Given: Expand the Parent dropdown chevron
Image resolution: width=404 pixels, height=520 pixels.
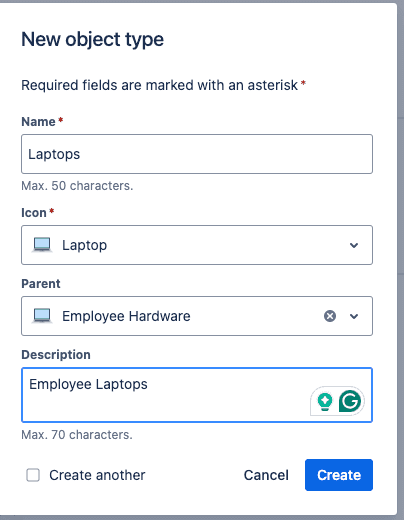Looking at the screenshot, I should (x=354, y=316).
